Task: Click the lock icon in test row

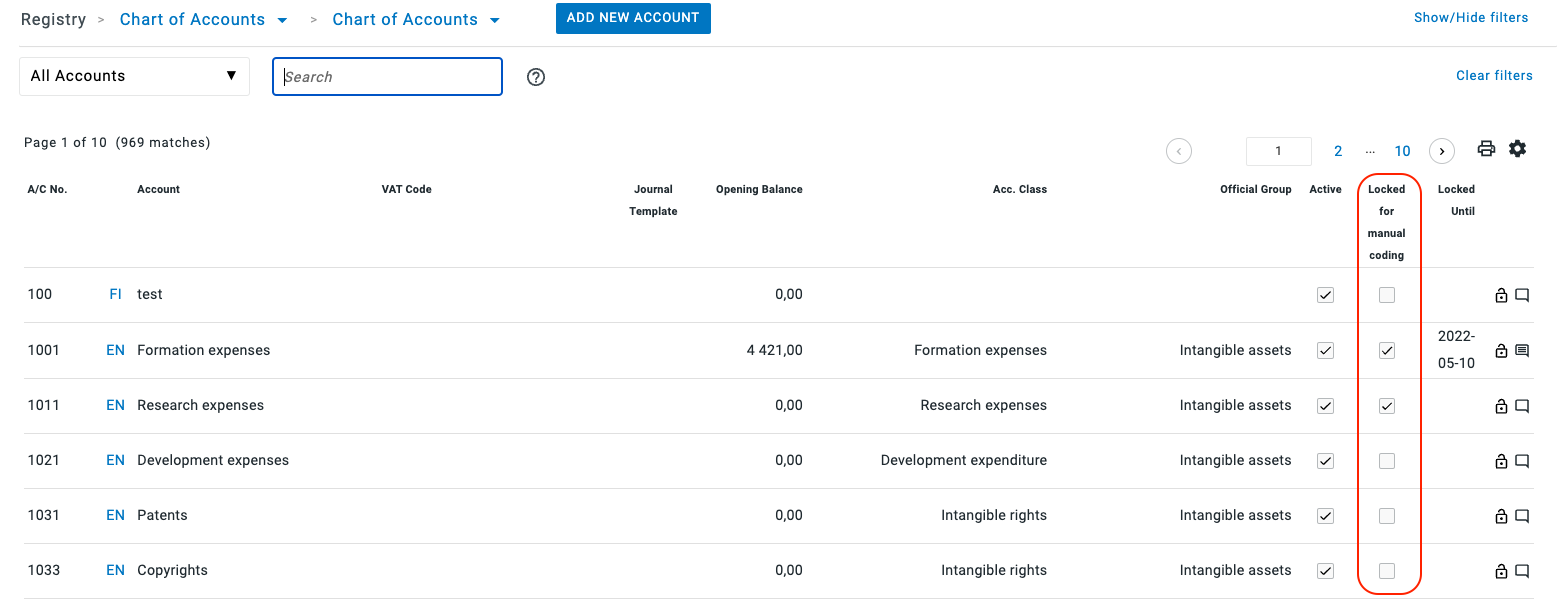Action: click(x=1501, y=295)
